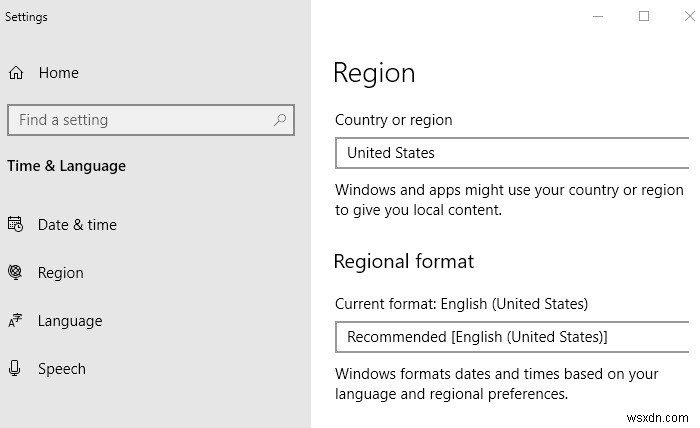This screenshot has width=700, height=428.
Task: Click the Home house icon
Action: [x=16, y=73]
